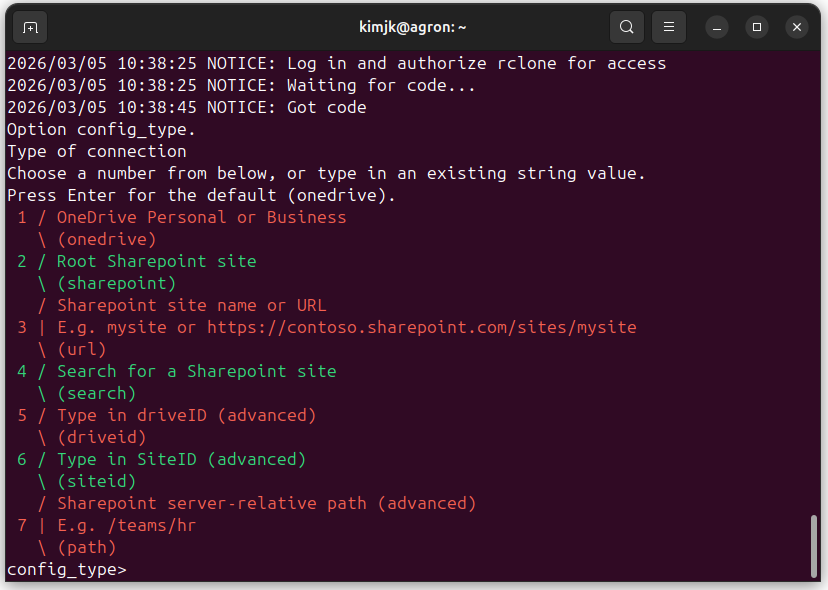Click the "Press Enter for the default" line

pos(201,195)
